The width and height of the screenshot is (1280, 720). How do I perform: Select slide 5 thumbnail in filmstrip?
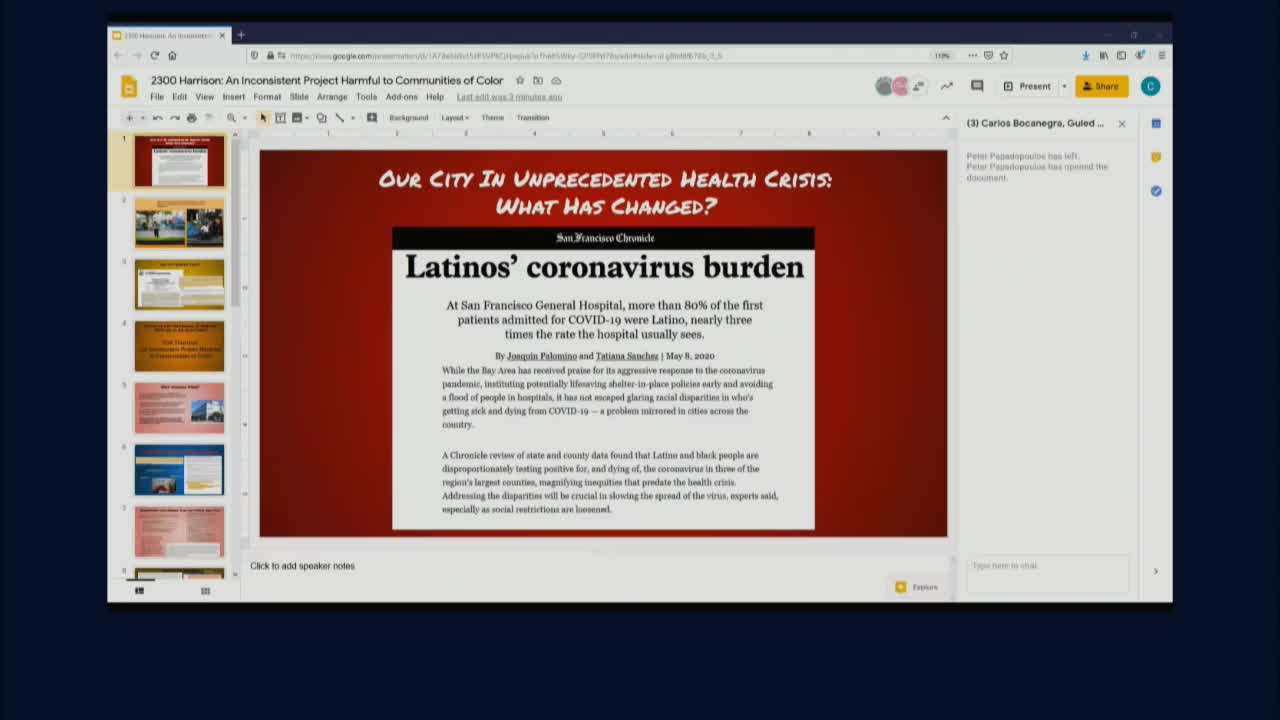click(180, 407)
